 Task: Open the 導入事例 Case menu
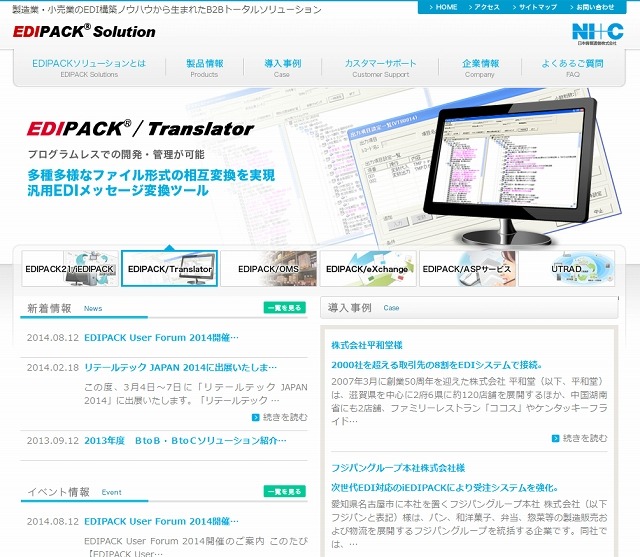click(282, 68)
